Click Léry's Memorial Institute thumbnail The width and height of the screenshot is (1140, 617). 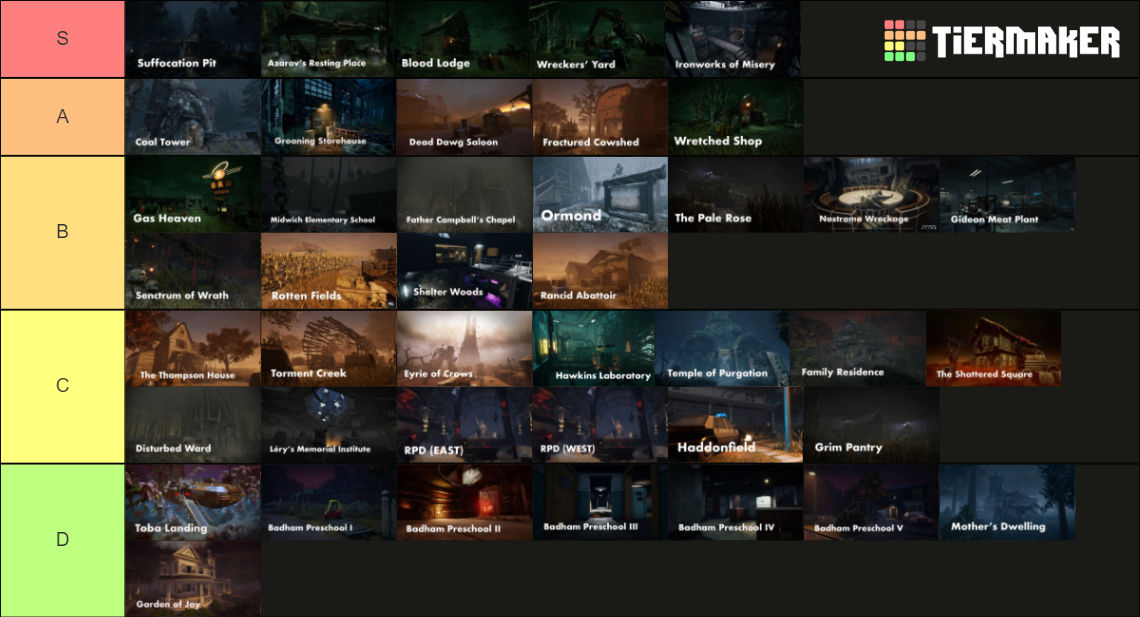coord(328,425)
